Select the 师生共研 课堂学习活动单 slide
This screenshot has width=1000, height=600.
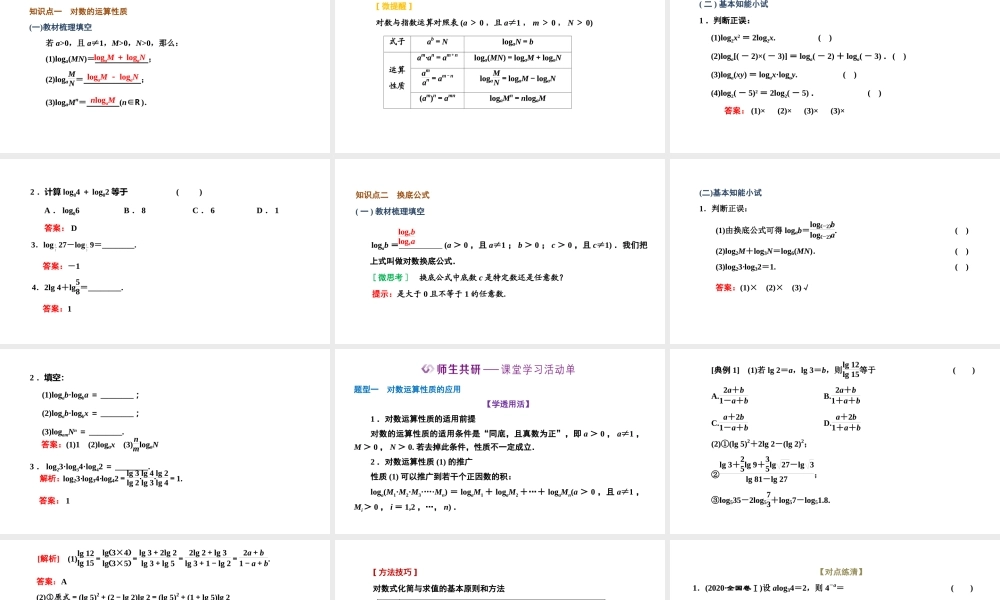click(500, 441)
